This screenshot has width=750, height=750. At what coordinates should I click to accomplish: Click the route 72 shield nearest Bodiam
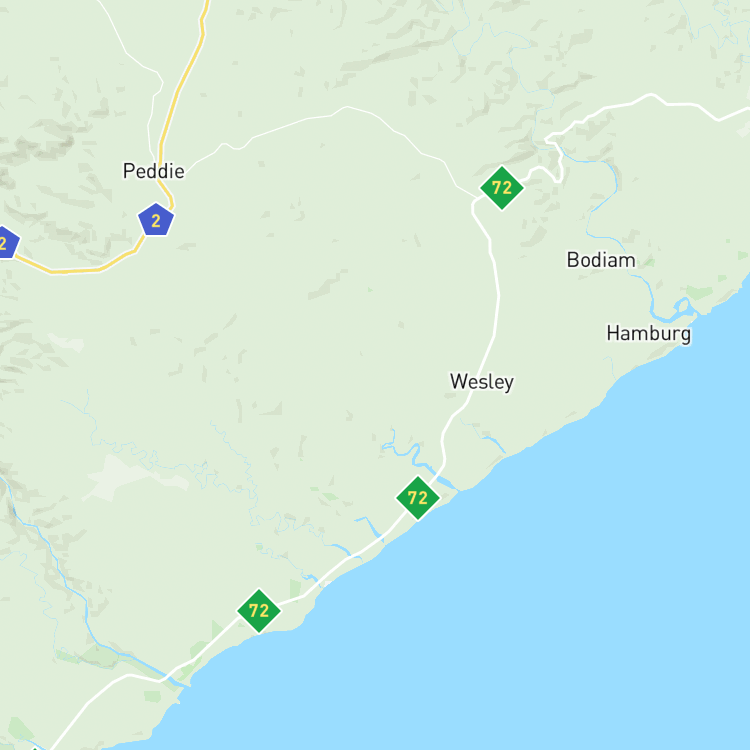502,188
